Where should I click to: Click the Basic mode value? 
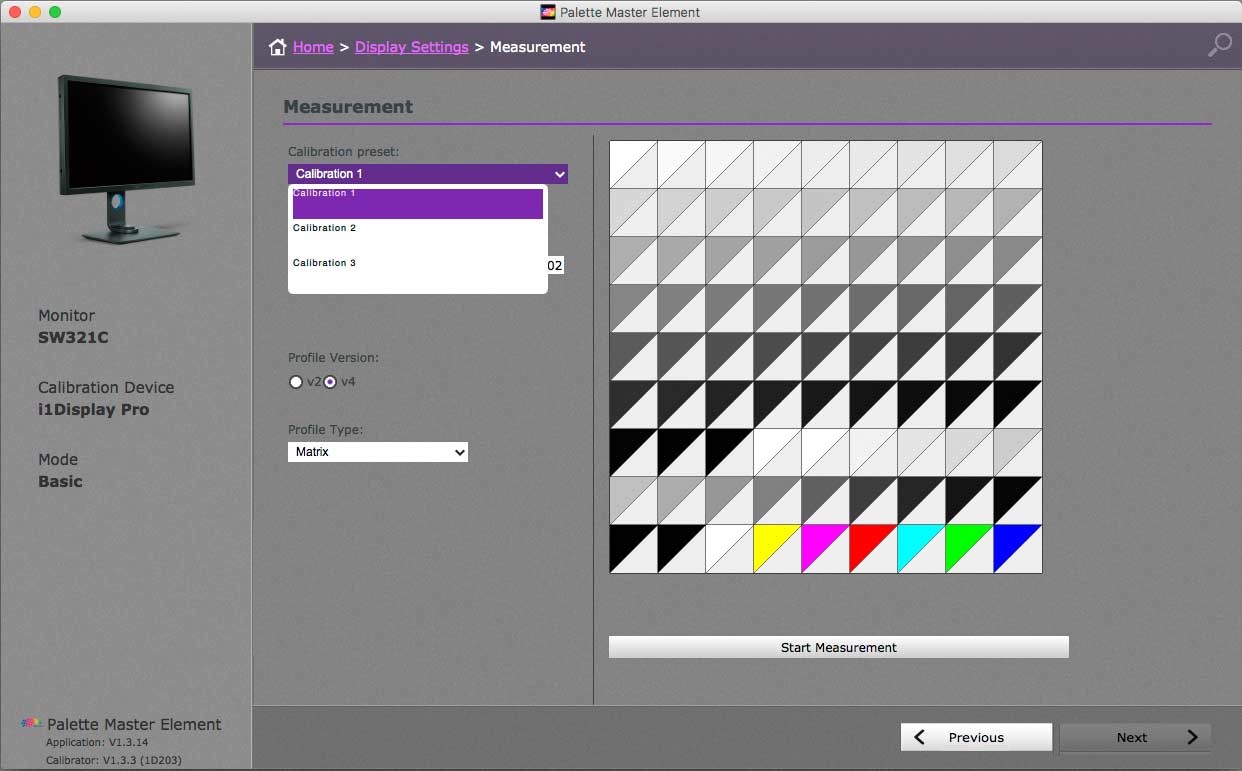tap(60, 482)
